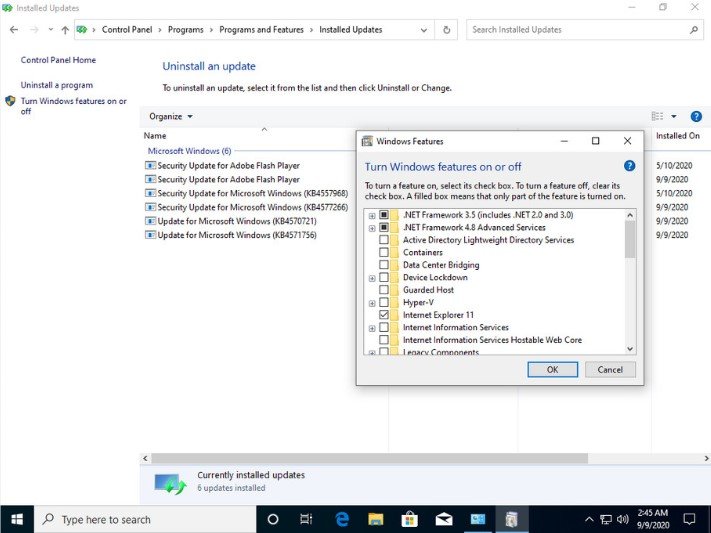This screenshot has width=711, height=533.
Task: Sort by the Name column header
Action: click(x=155, y=136)
